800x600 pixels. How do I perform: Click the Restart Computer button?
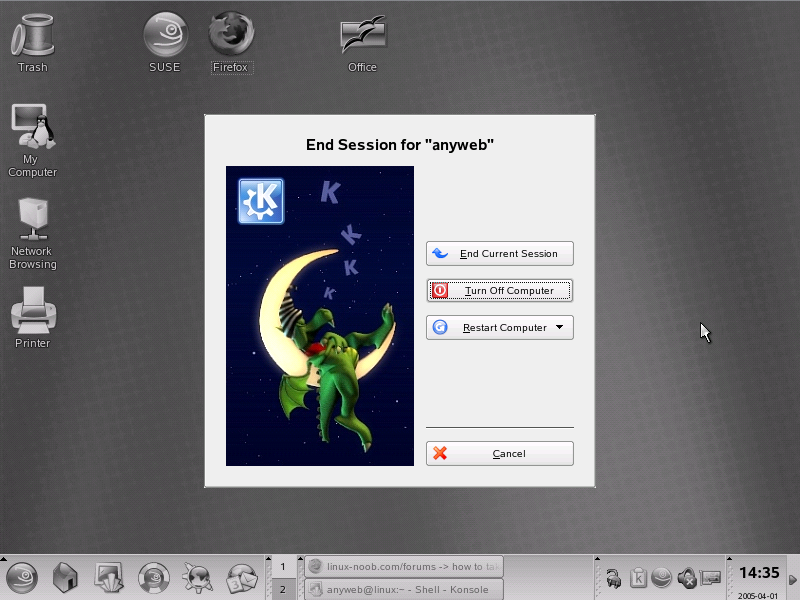click(499, 328)
